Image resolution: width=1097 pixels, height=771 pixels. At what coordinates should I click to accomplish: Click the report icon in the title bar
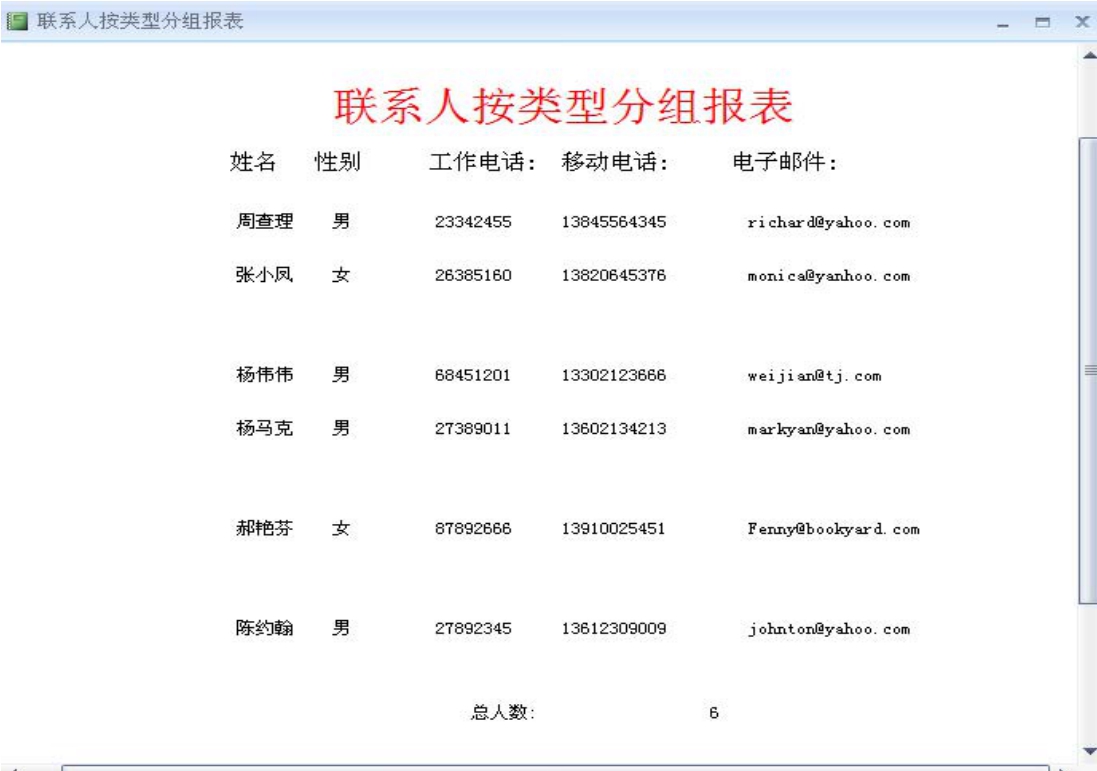coord(18,21)
